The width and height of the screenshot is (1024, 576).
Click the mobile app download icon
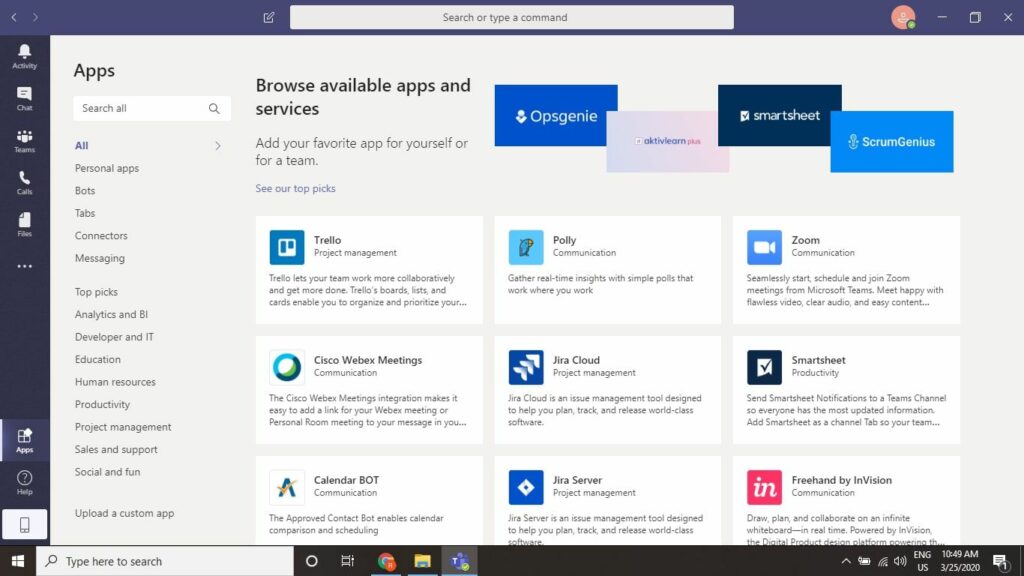(x=24, y=524)
